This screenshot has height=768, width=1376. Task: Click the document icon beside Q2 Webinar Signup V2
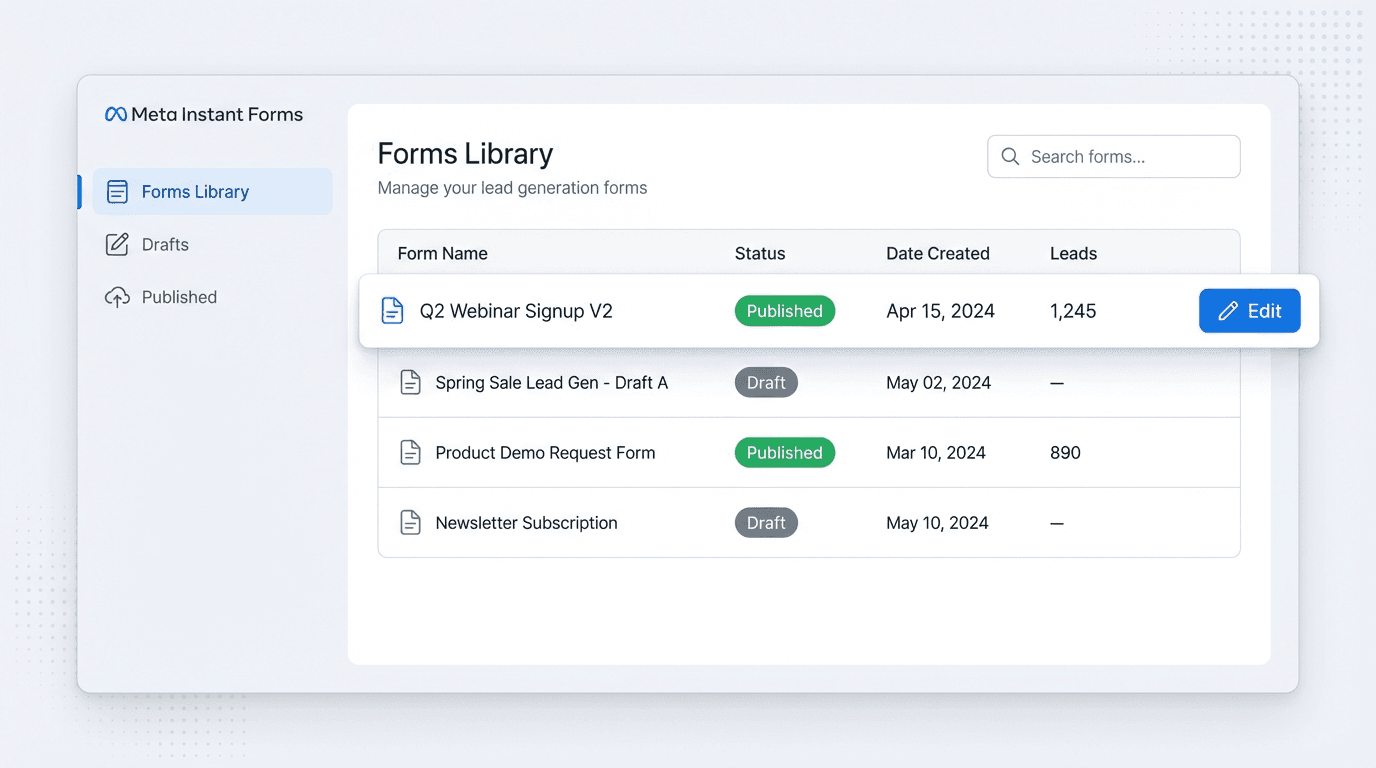click(x=392, y=310)
